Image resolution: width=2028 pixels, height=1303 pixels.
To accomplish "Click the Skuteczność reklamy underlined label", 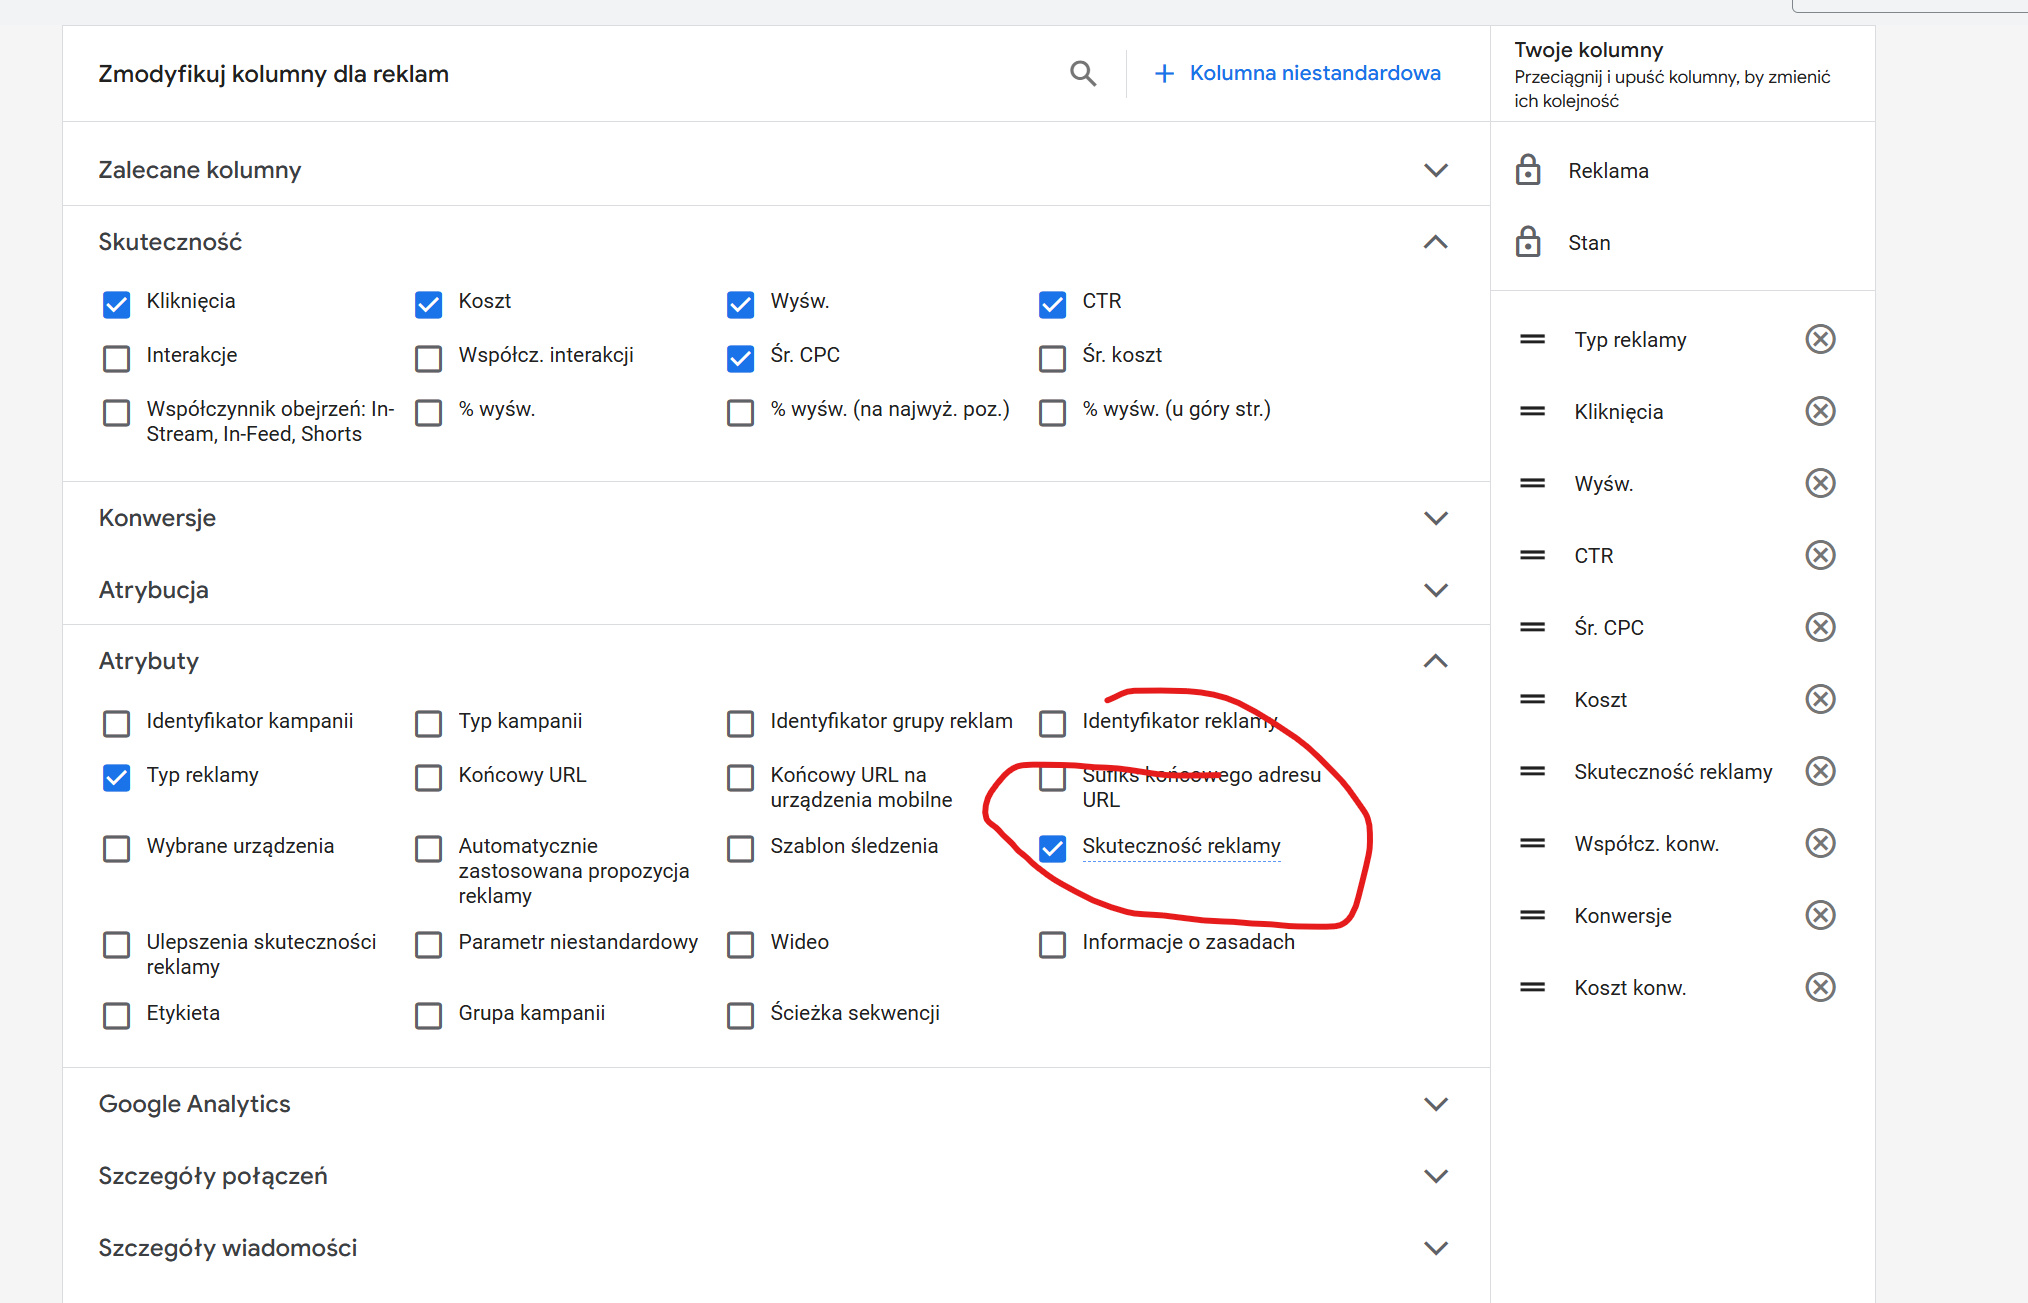I will point(1181,846).
